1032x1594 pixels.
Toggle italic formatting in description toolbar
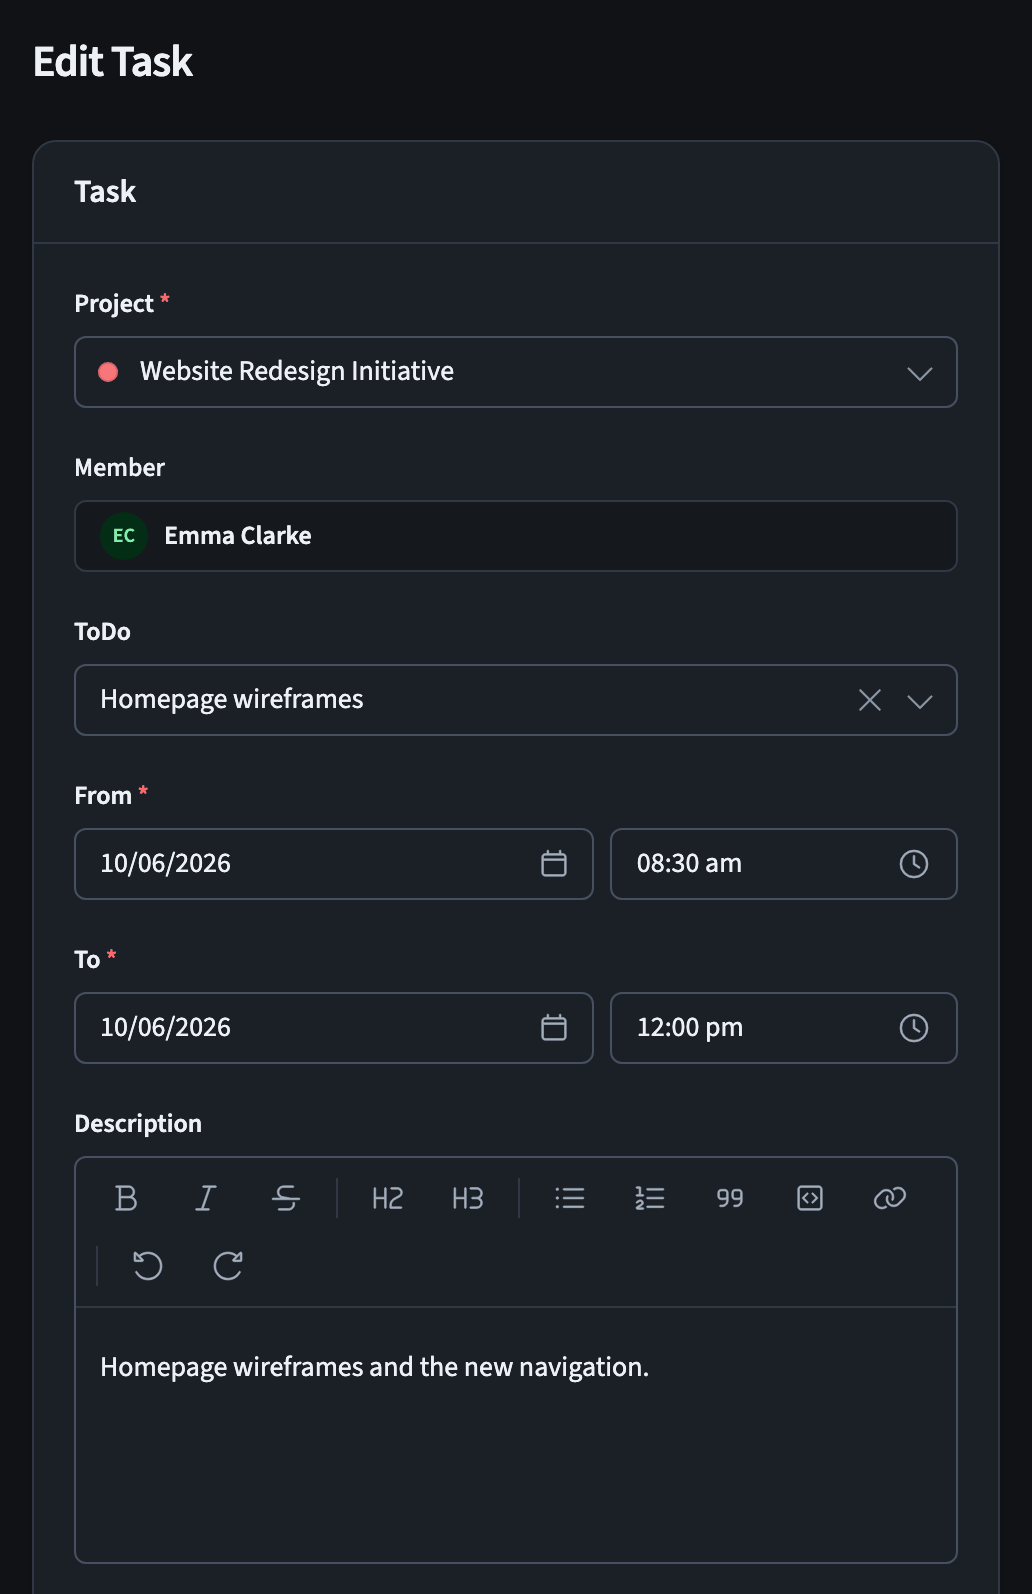pyautogui.click(x=206, y=1198)
